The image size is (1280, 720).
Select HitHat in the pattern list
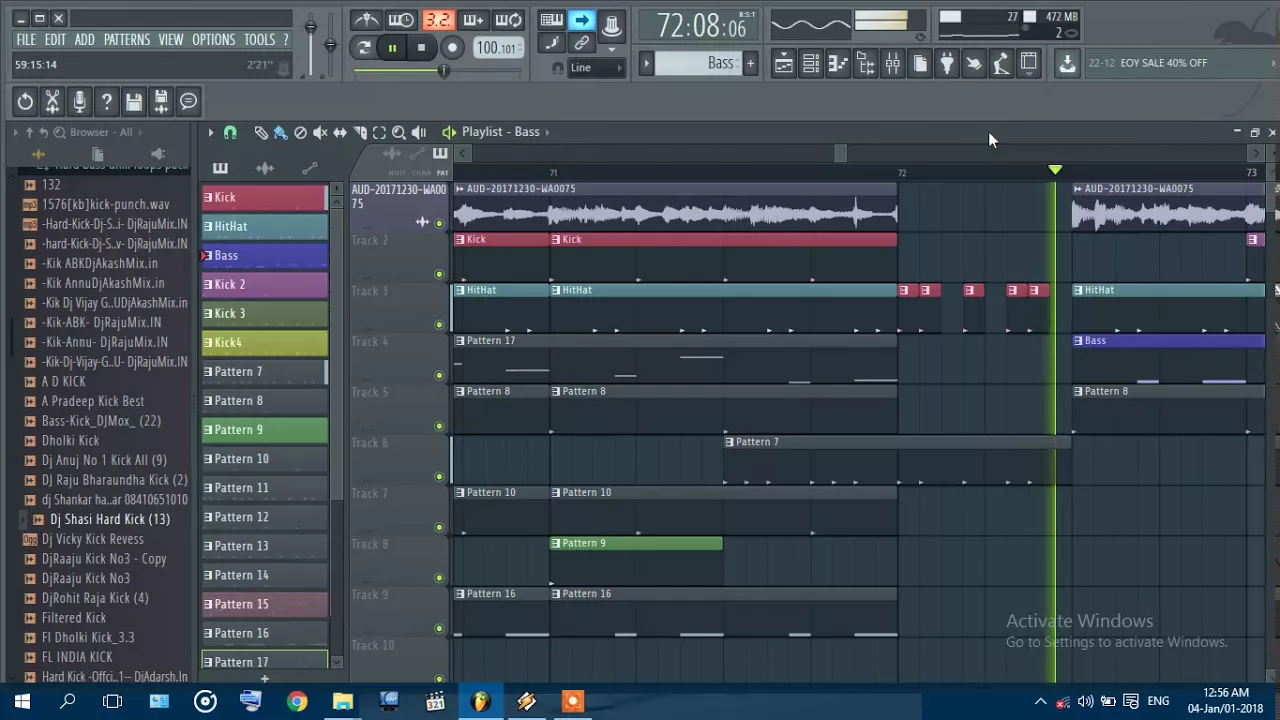tap(264, 227)
